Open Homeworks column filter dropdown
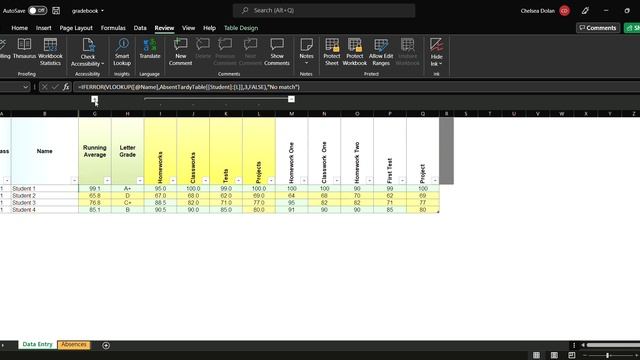This screenshot has height=360, width=640. pos(173,180)
